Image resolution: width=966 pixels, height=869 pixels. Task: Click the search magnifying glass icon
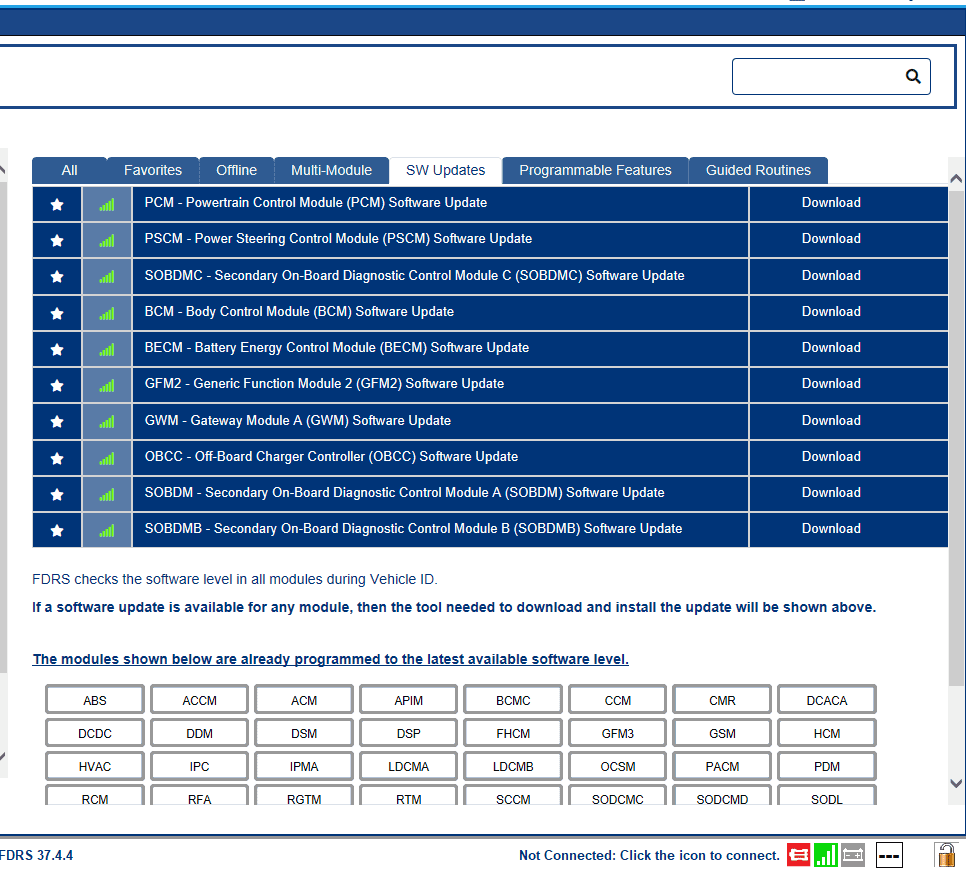912,76
